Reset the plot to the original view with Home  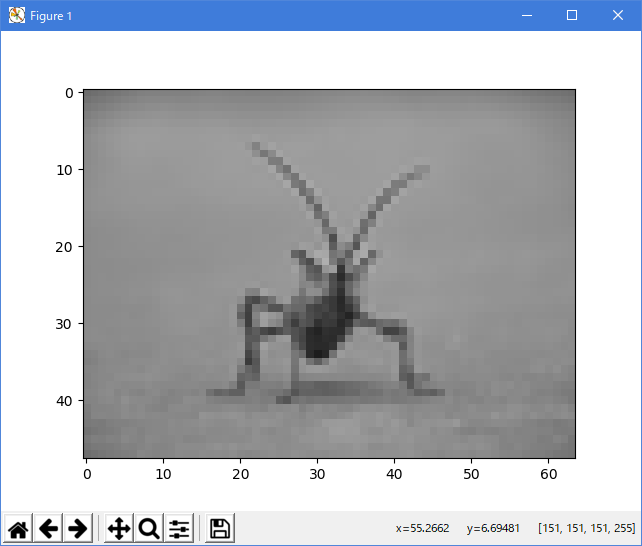pos(18,528)
